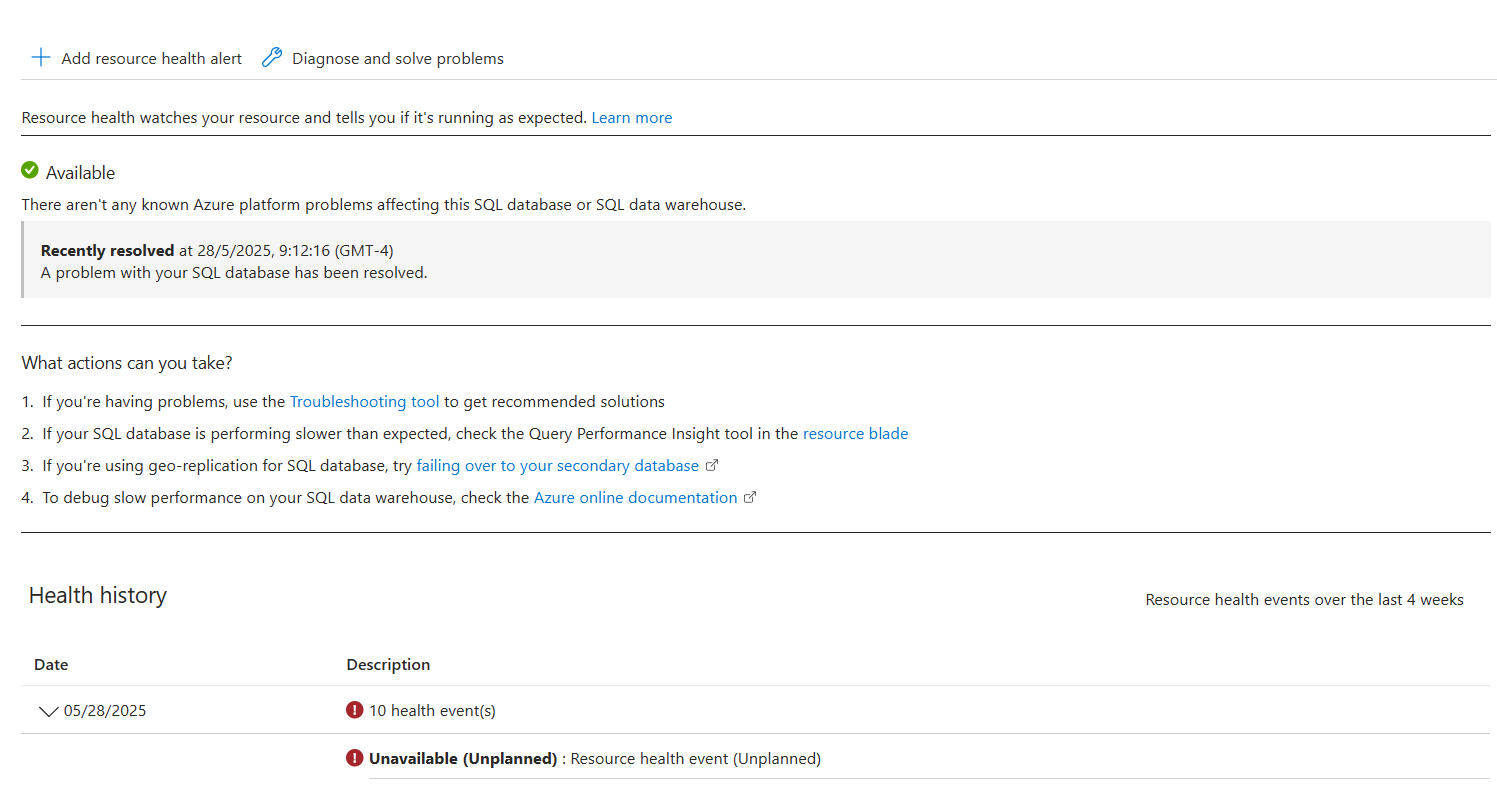Click the Date column header
The image size is (1497, 792).
point(51,664)
